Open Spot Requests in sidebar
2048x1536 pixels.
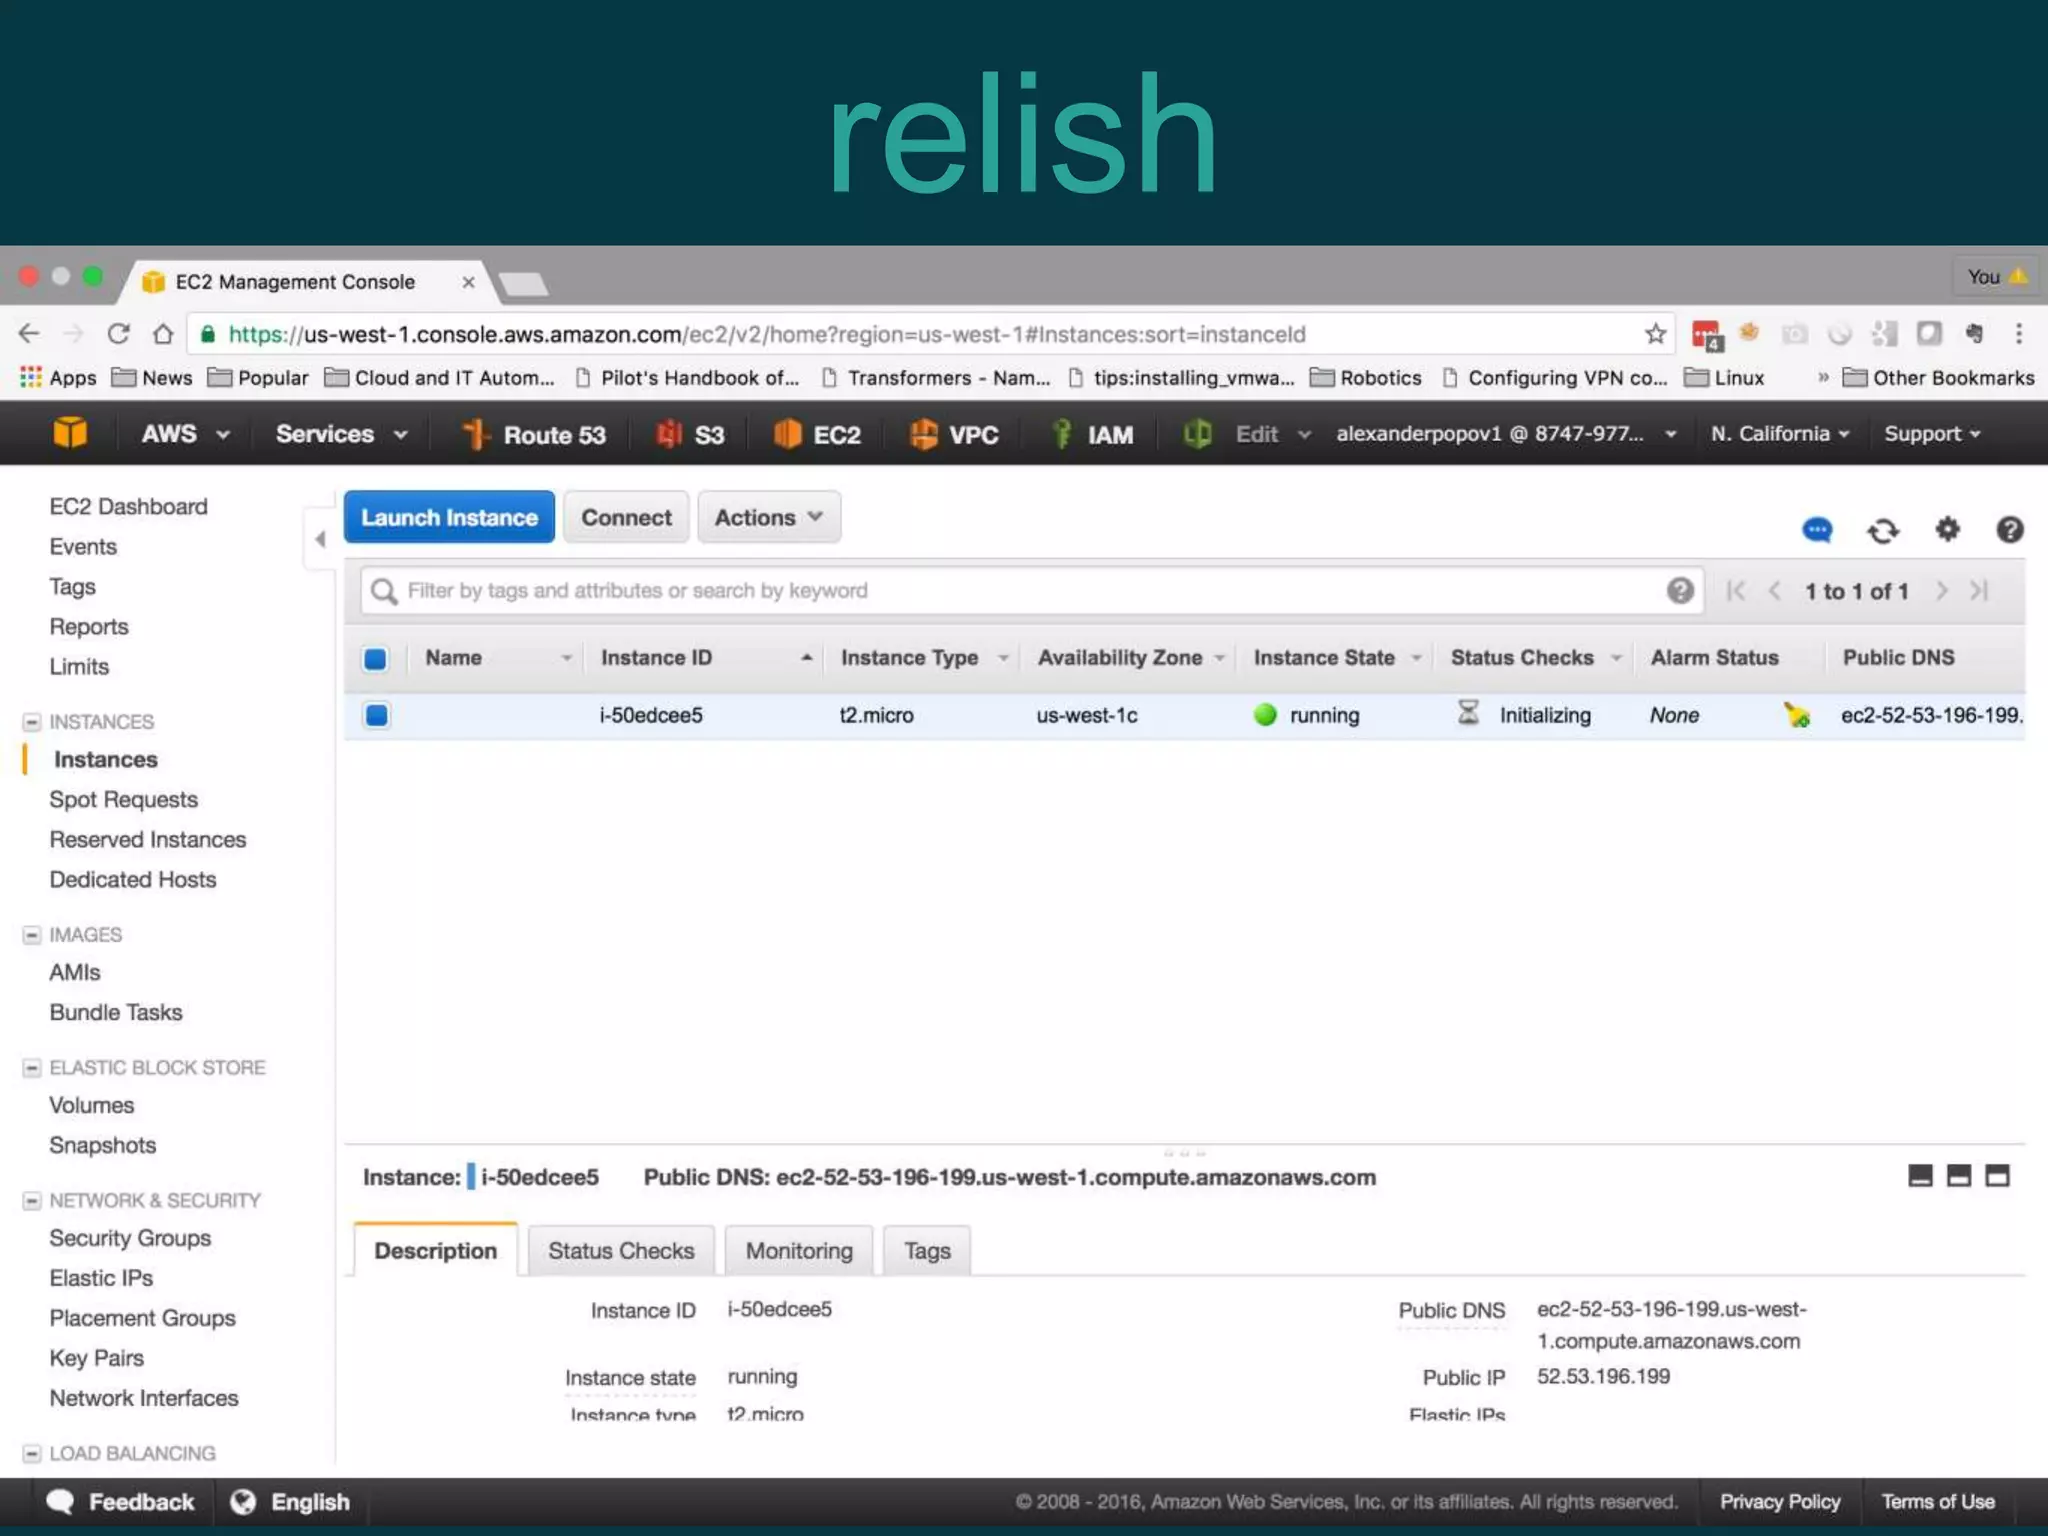[123, 800]
